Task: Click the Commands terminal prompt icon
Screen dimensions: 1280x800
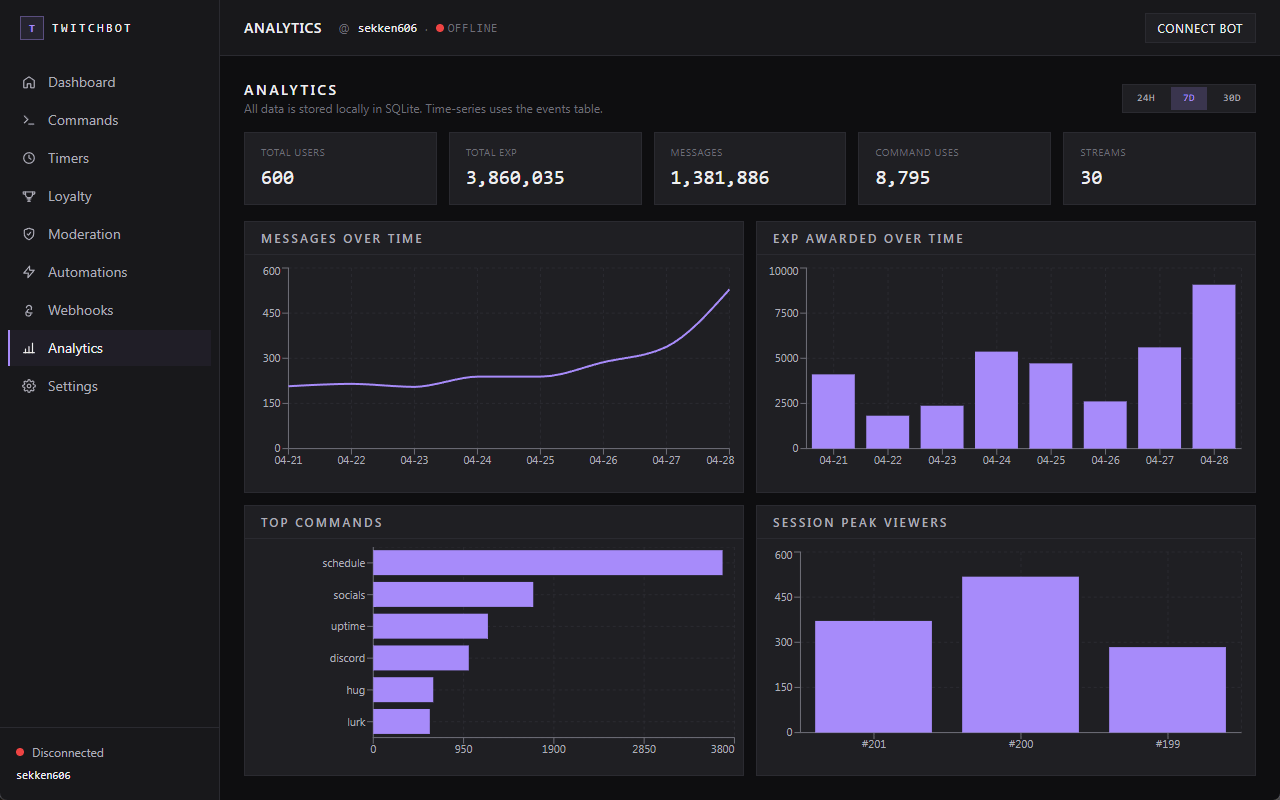Action: pos(29,120)
